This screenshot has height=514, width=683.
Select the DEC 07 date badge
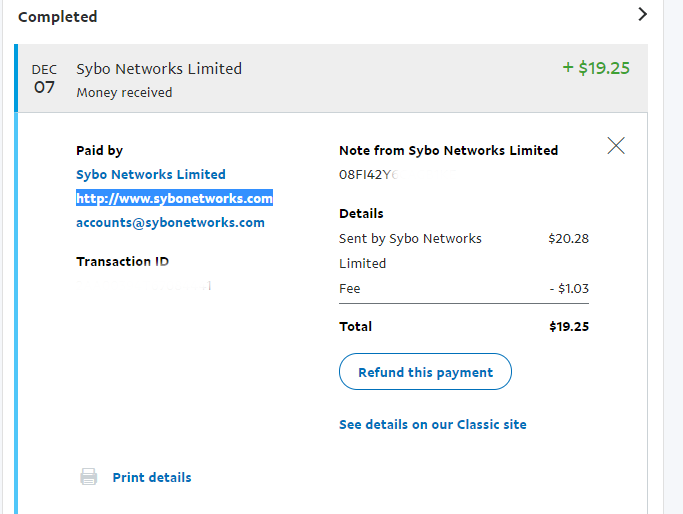(x=44, y=78)
